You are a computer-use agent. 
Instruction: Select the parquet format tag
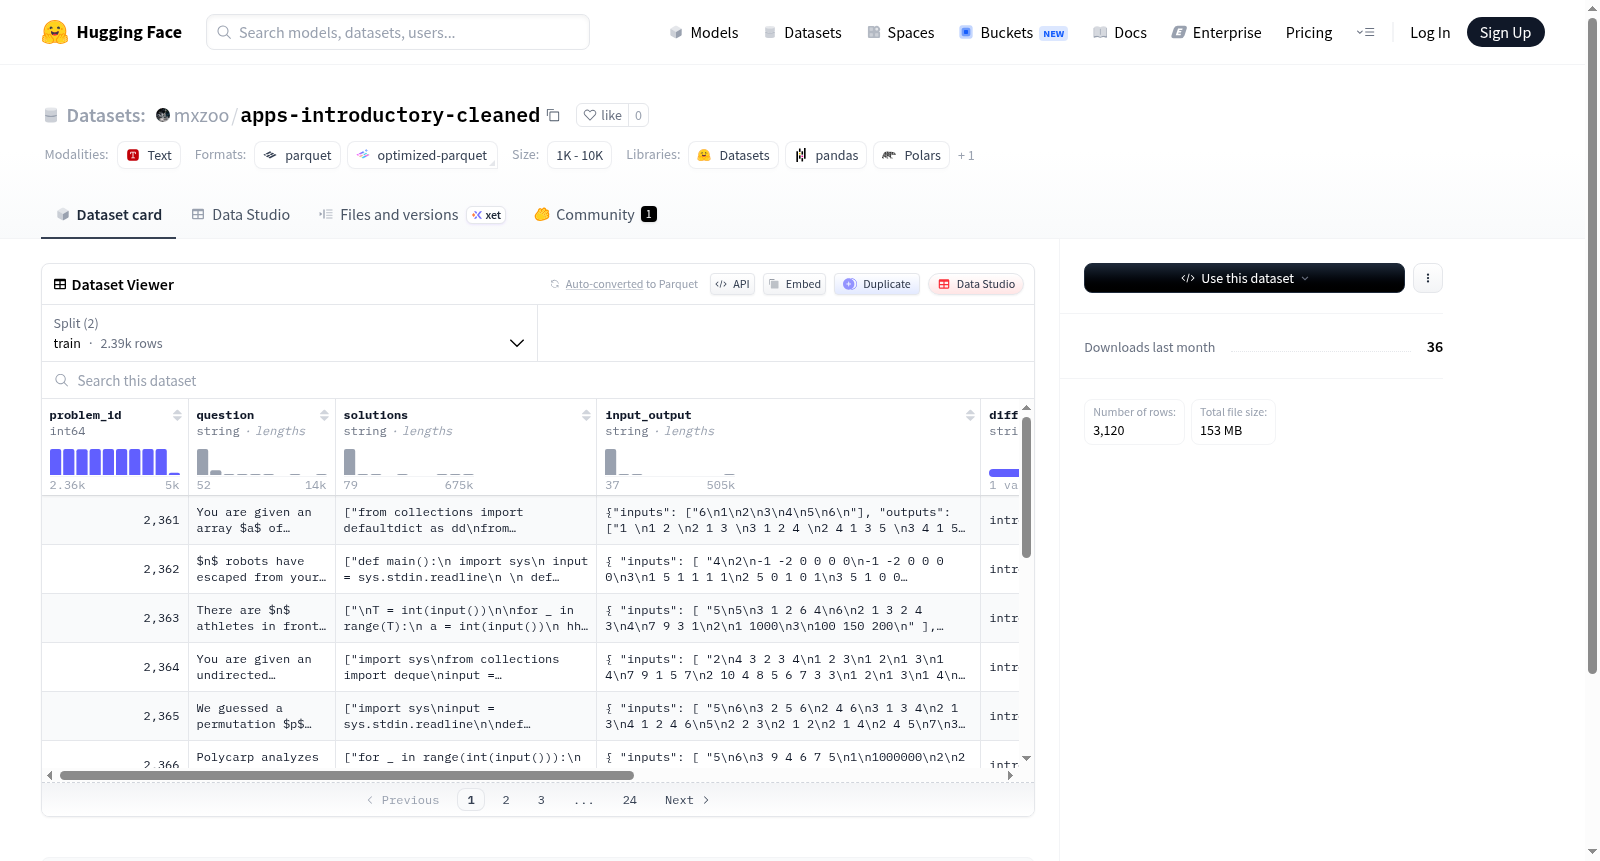click(298, 155)
